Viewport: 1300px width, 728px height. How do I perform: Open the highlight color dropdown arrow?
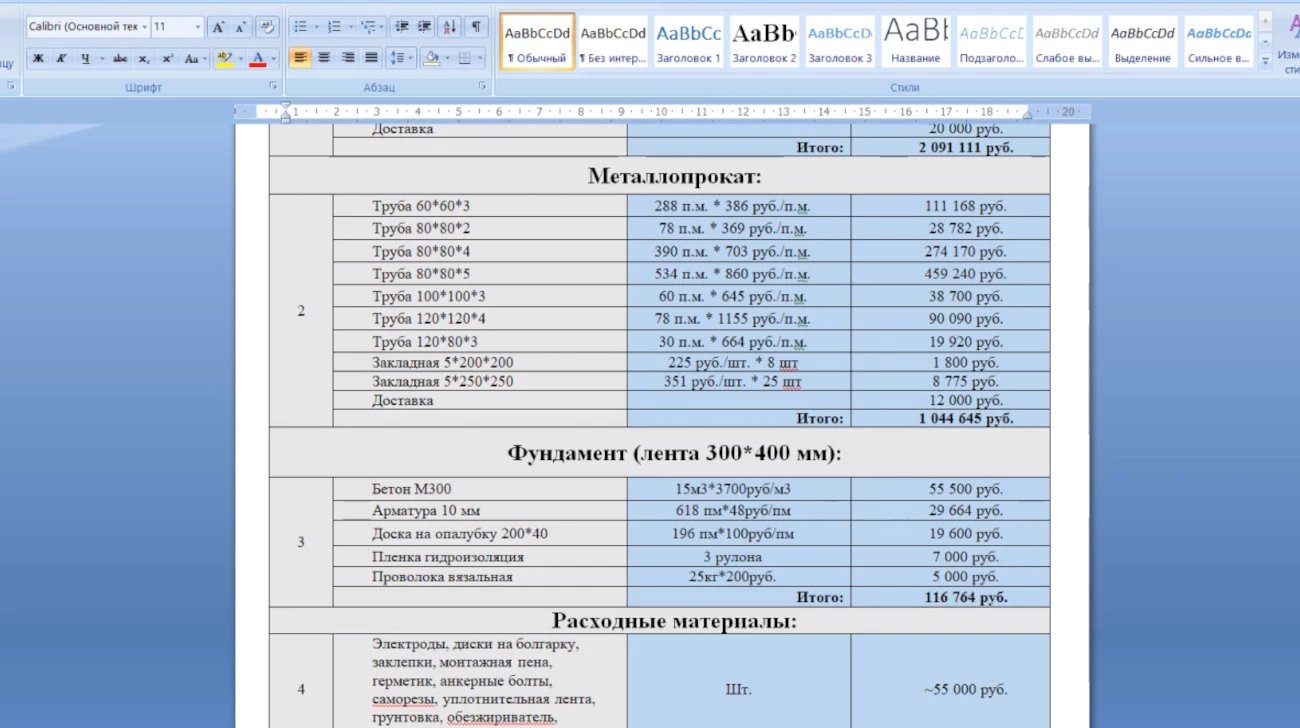pos(240,59)
